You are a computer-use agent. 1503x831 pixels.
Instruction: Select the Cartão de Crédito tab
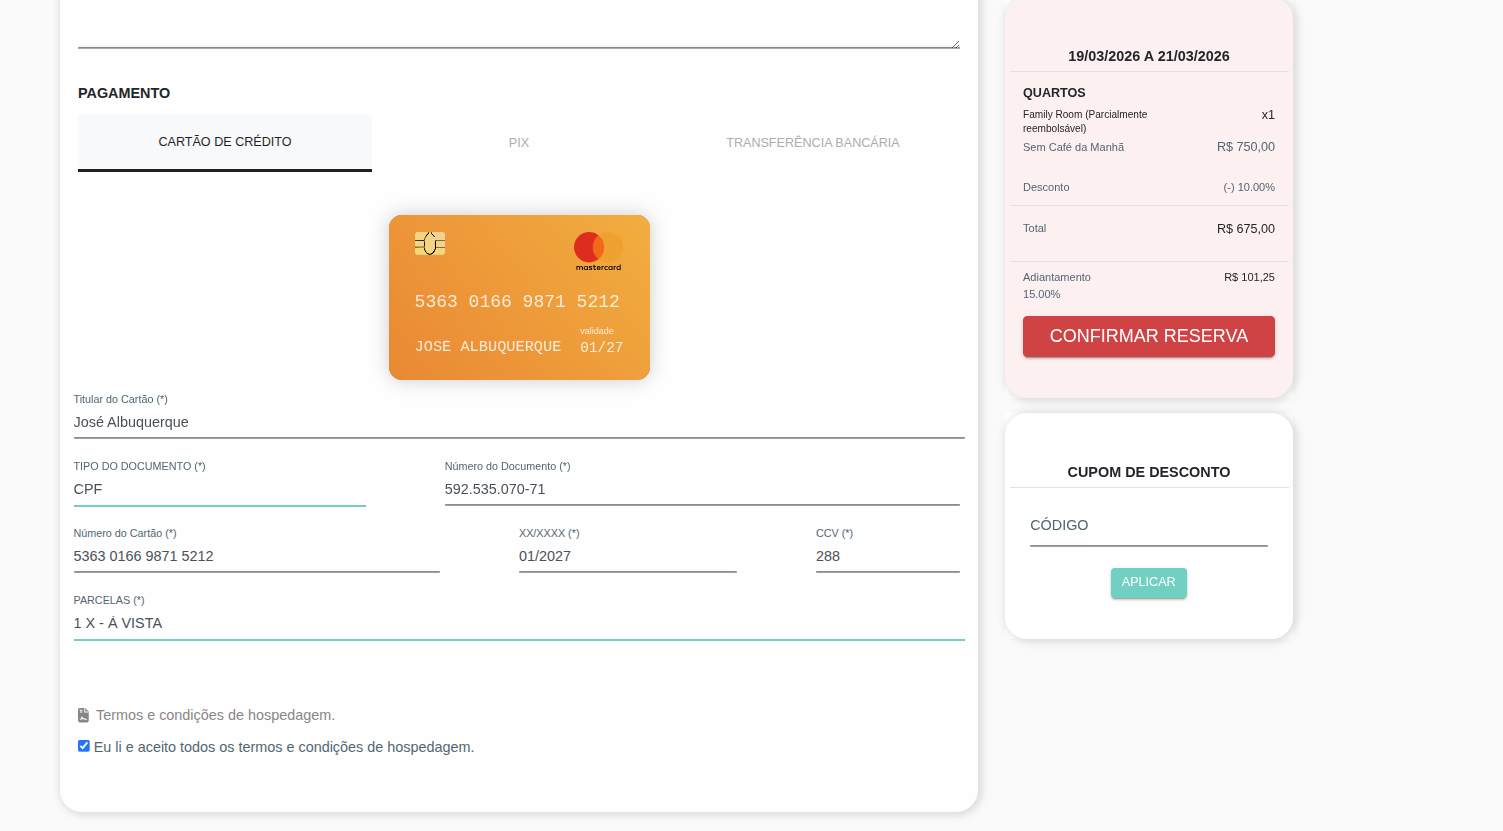[225, 142]
